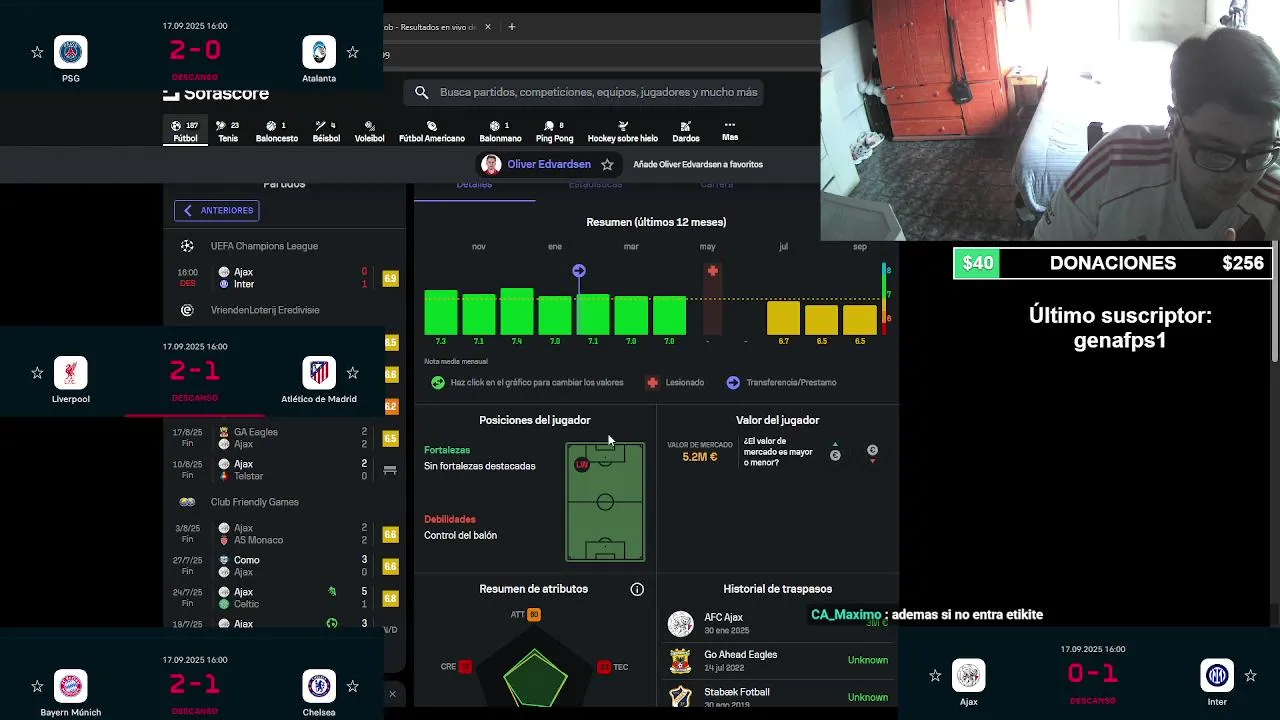Expand the Mas sports menu
The image size is (1280, 720).
click(730, 131)
